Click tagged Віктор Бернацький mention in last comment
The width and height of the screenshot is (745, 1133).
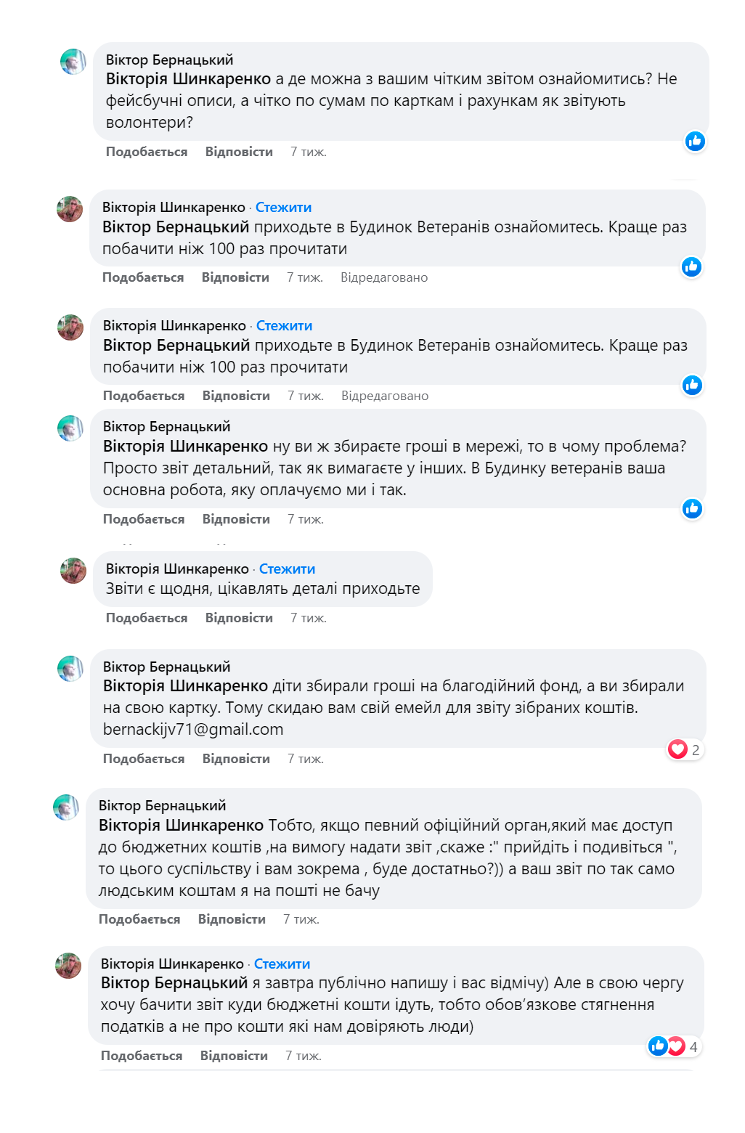[174, 983]
